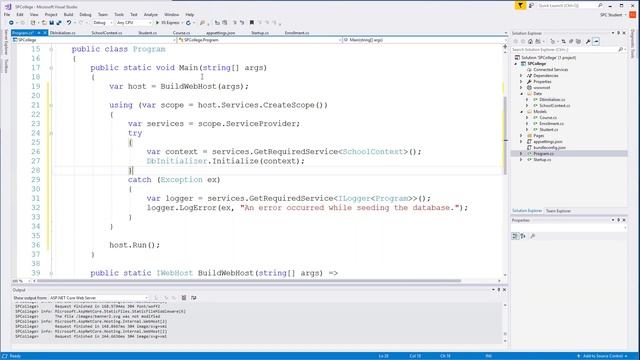Close the Program.cs editor tab
This screenshot has height=360, width=640.
45,33
